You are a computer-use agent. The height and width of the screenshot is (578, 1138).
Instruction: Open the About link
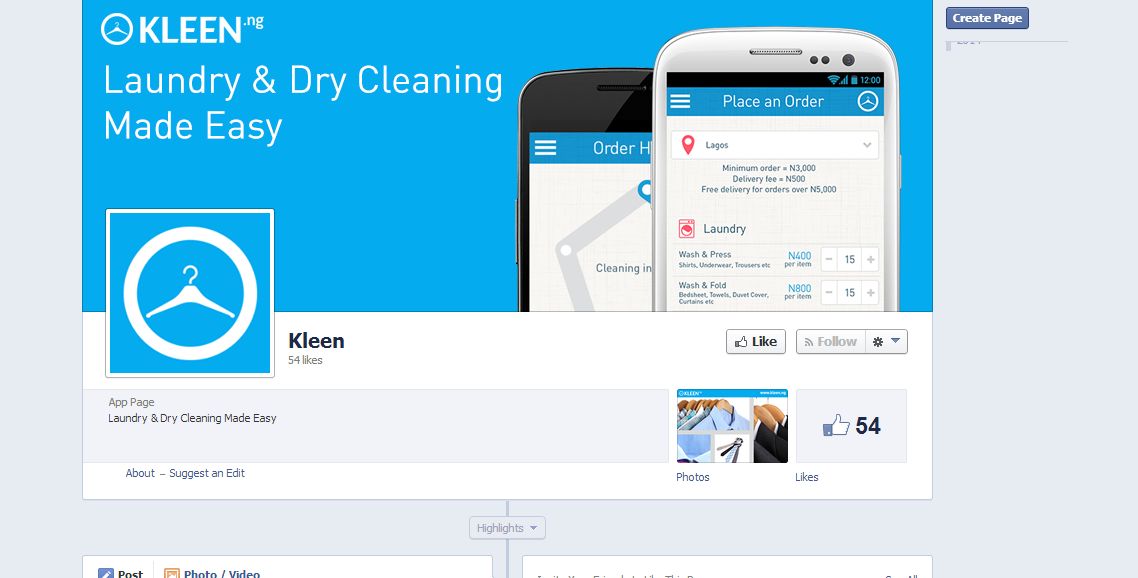pyautogui.click(x=140, y=473)
